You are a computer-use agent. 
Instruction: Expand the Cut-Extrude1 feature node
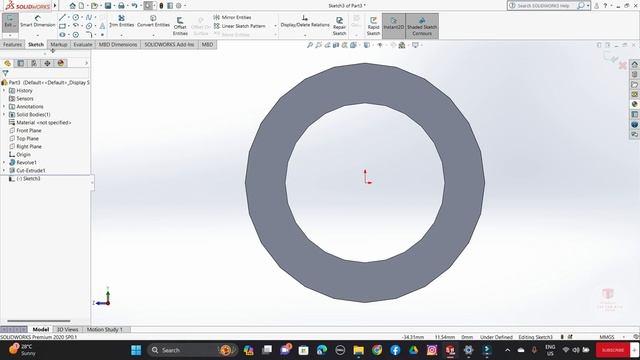4,170
